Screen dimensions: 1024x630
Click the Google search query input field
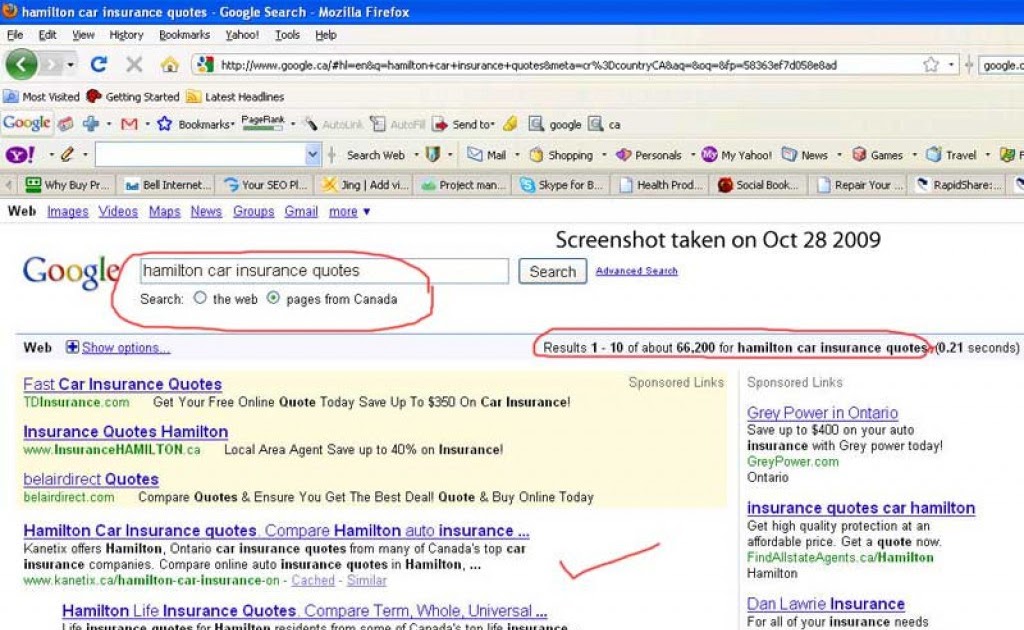click(x=324, y=270)
